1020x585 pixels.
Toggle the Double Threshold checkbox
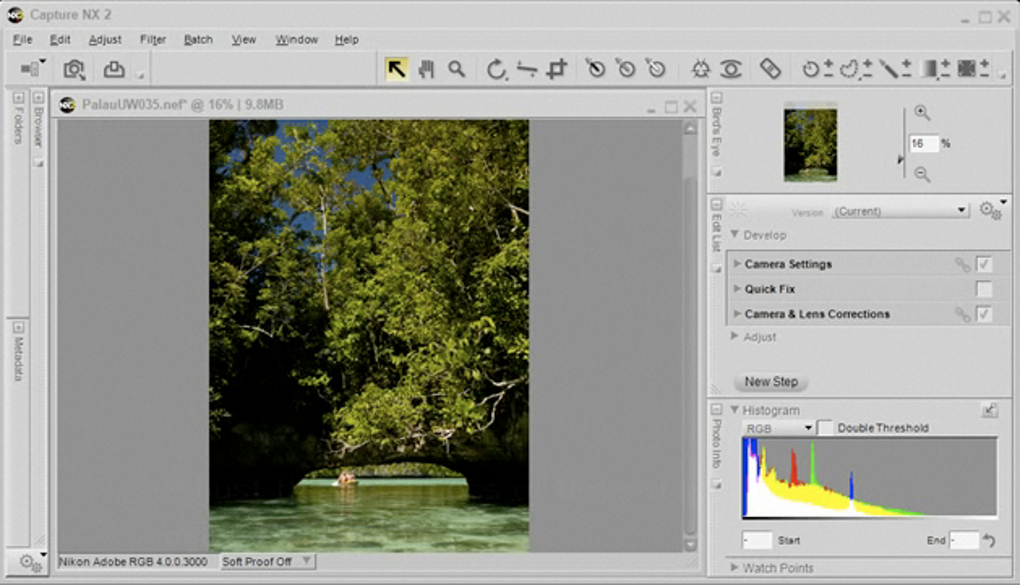click(x=825, y=428)
